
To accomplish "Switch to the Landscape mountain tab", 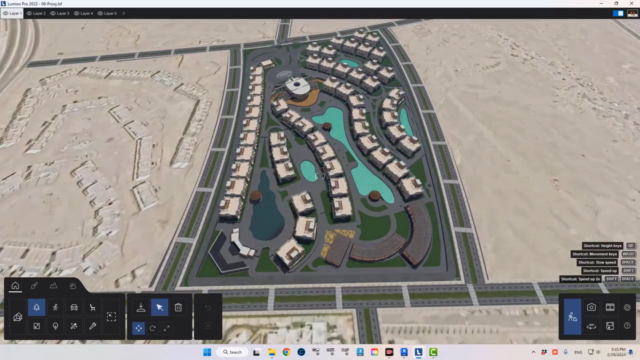I will pos(53,285).
